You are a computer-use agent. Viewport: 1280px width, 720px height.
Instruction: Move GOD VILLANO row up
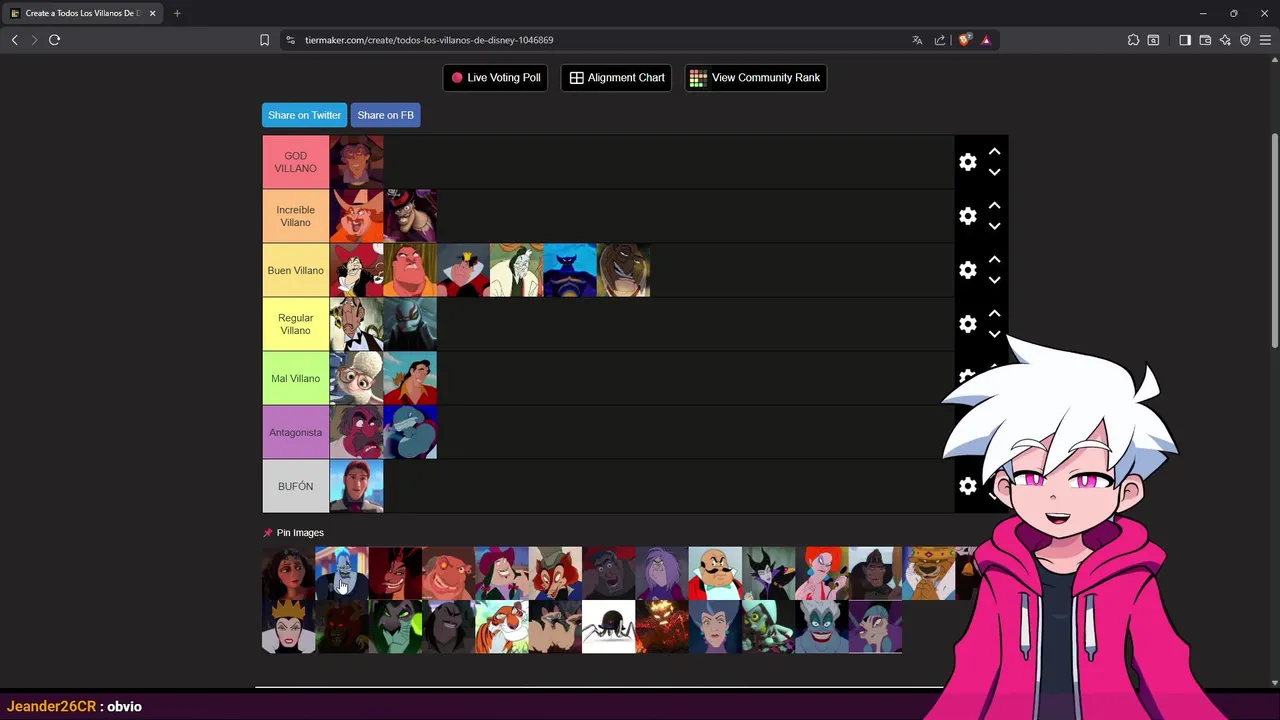pyautogui.click(x=994, y=152)
